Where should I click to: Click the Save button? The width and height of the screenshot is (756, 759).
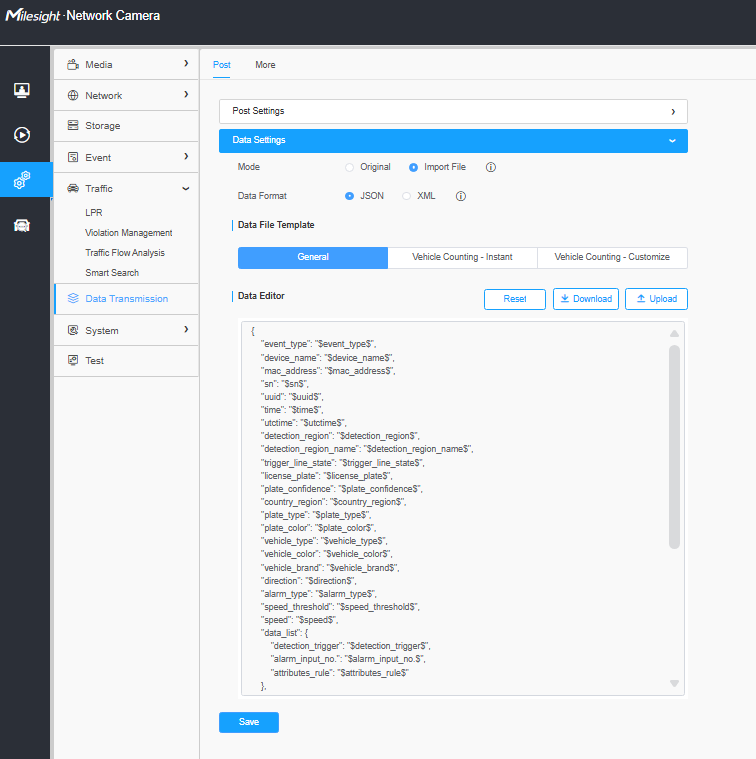tap(249, 722)
